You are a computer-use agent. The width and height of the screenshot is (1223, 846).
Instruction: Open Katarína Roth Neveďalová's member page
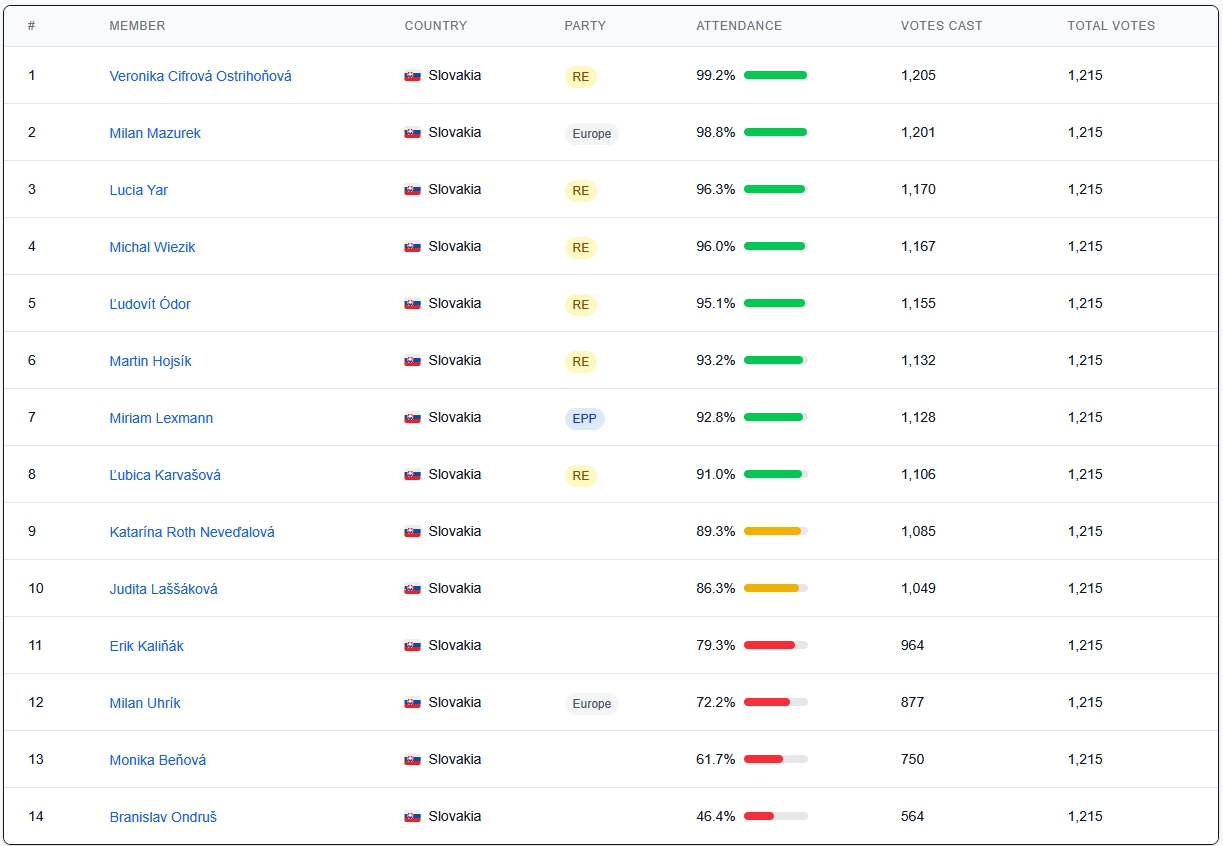point(192,532)
